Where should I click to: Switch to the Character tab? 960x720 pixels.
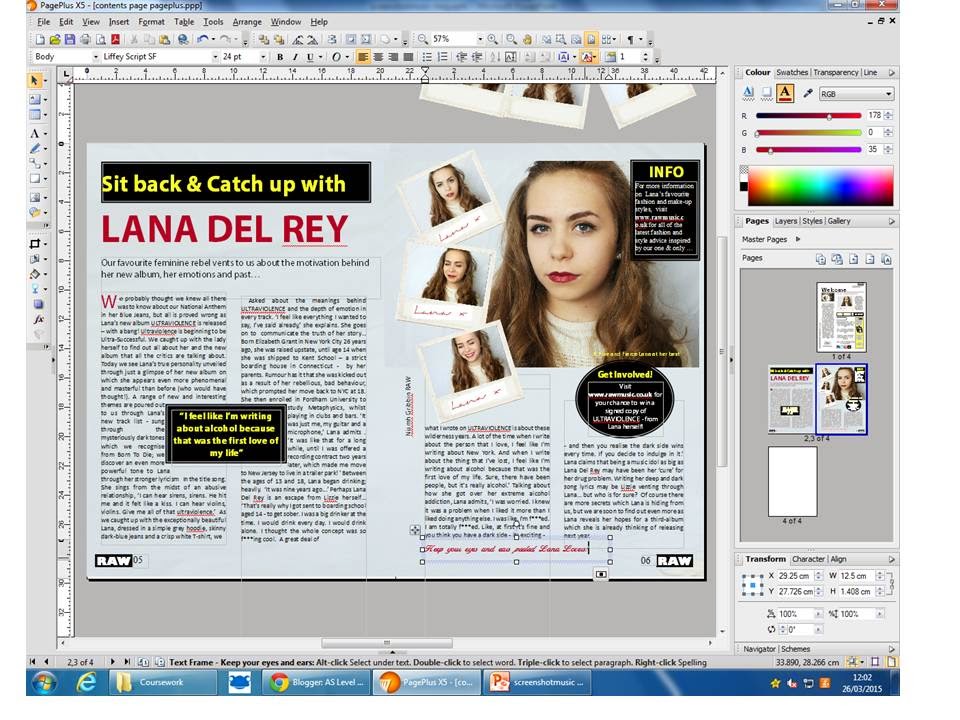pos(808,559)
